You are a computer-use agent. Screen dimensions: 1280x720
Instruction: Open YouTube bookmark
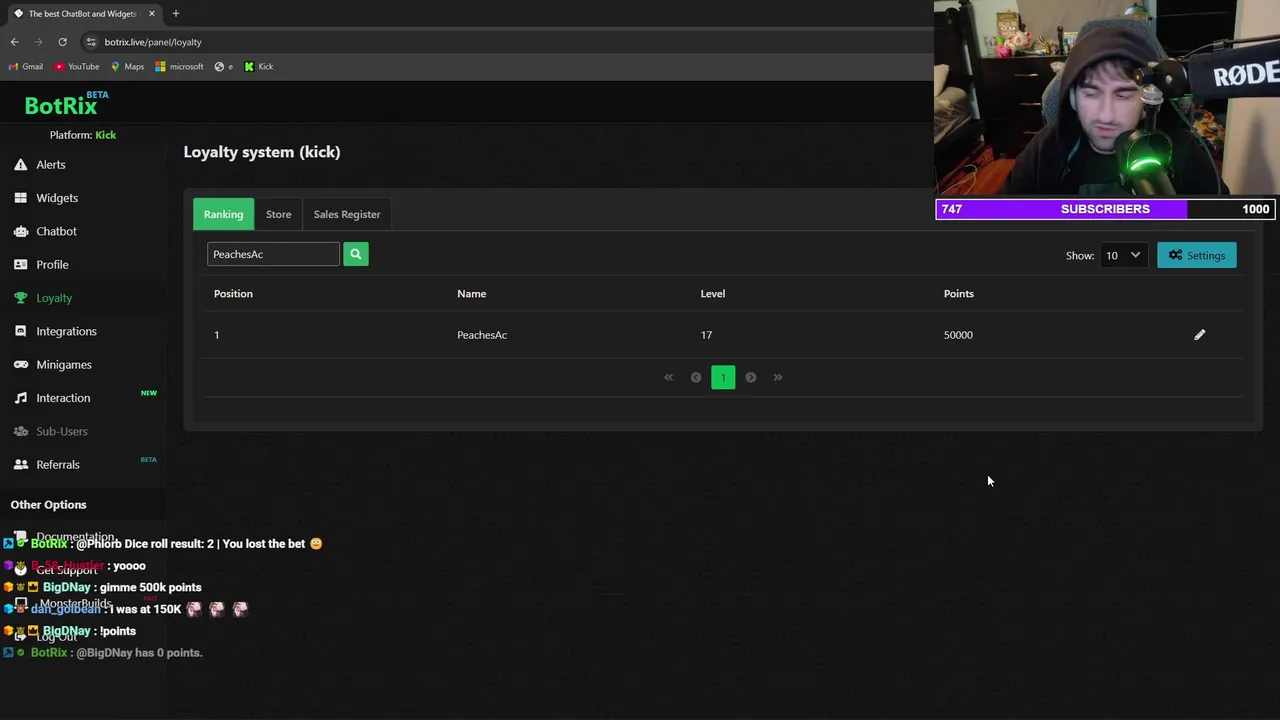77,67
